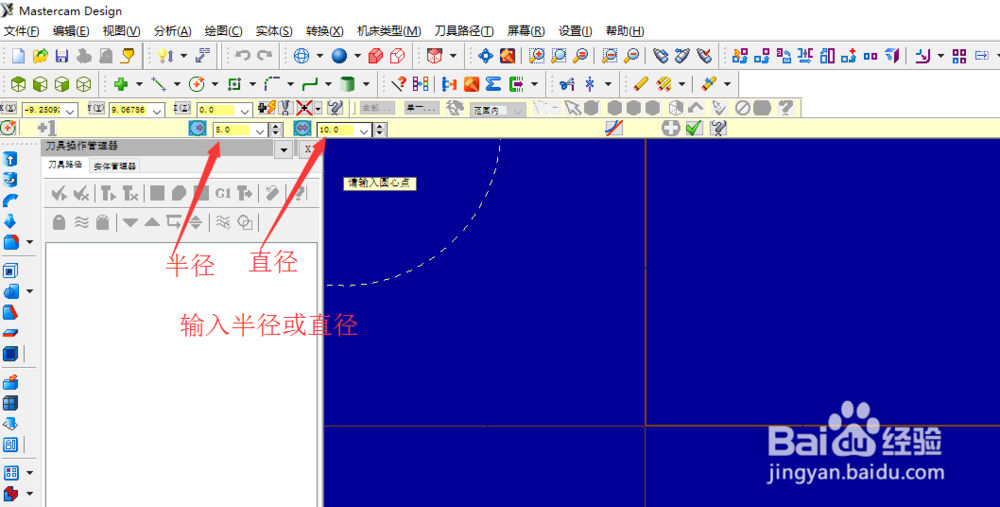The image size is (1000, 507).
Task: Click the FastPoint lightning icon
Action: 268,108
